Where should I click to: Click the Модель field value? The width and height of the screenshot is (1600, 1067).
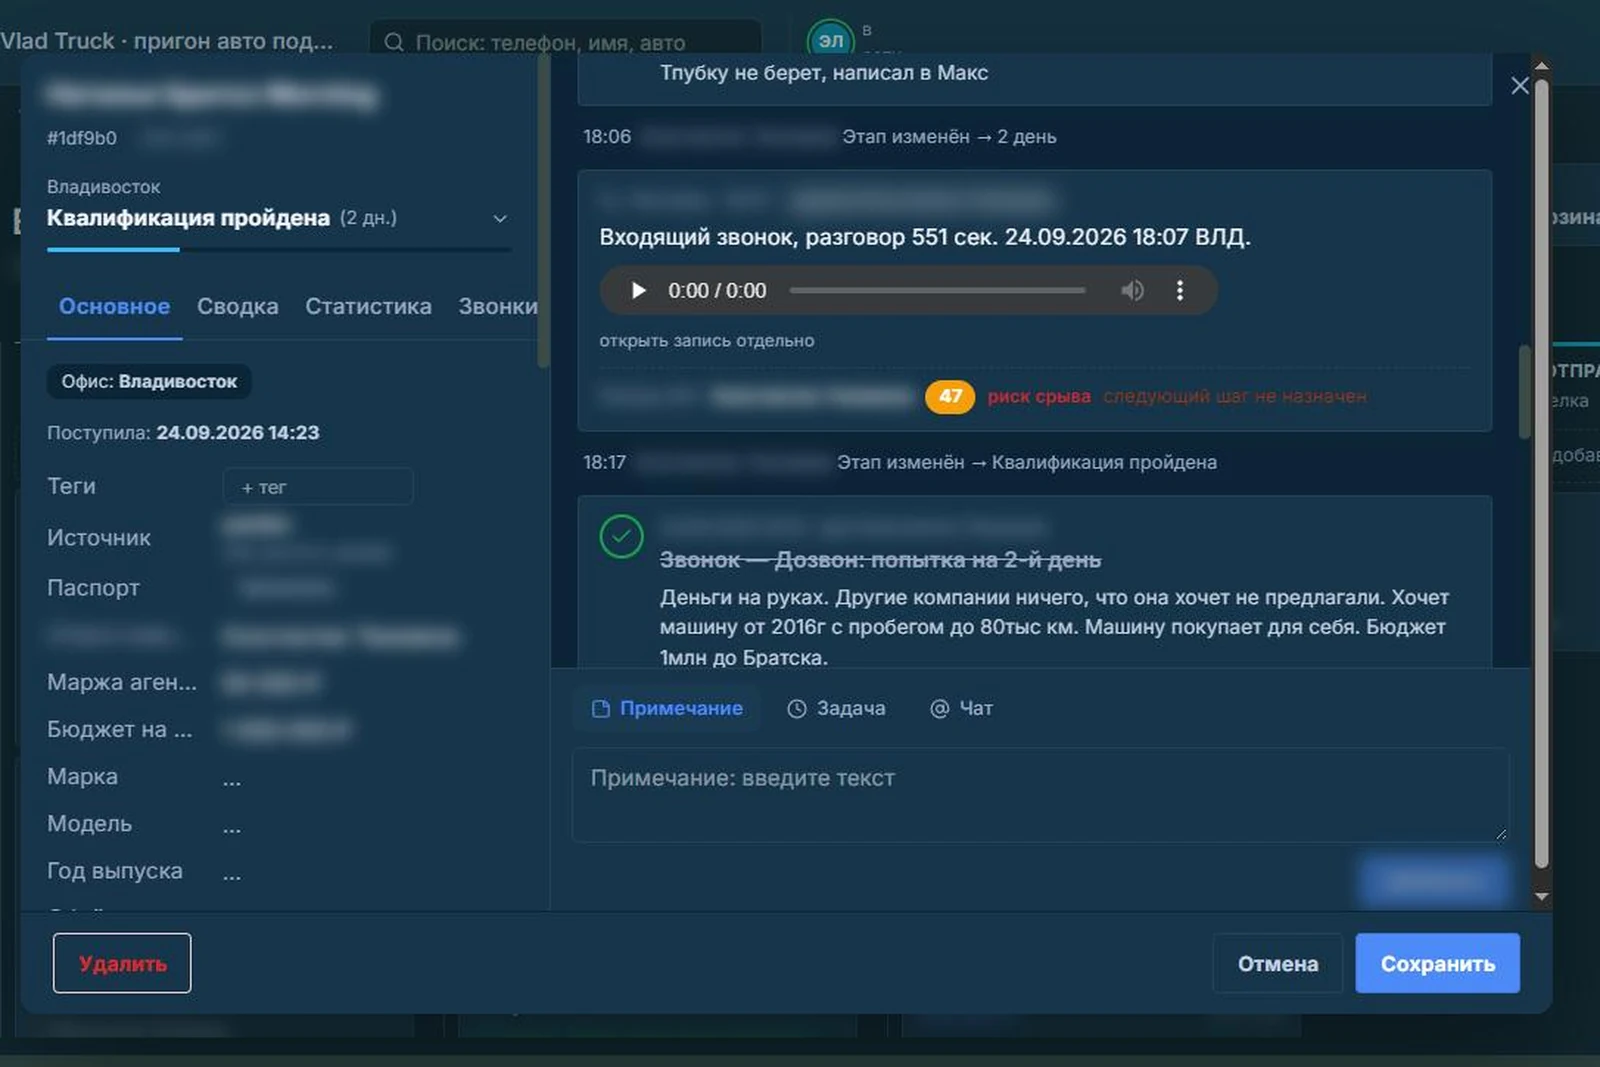pyautogui.click(x=232, y=825)
